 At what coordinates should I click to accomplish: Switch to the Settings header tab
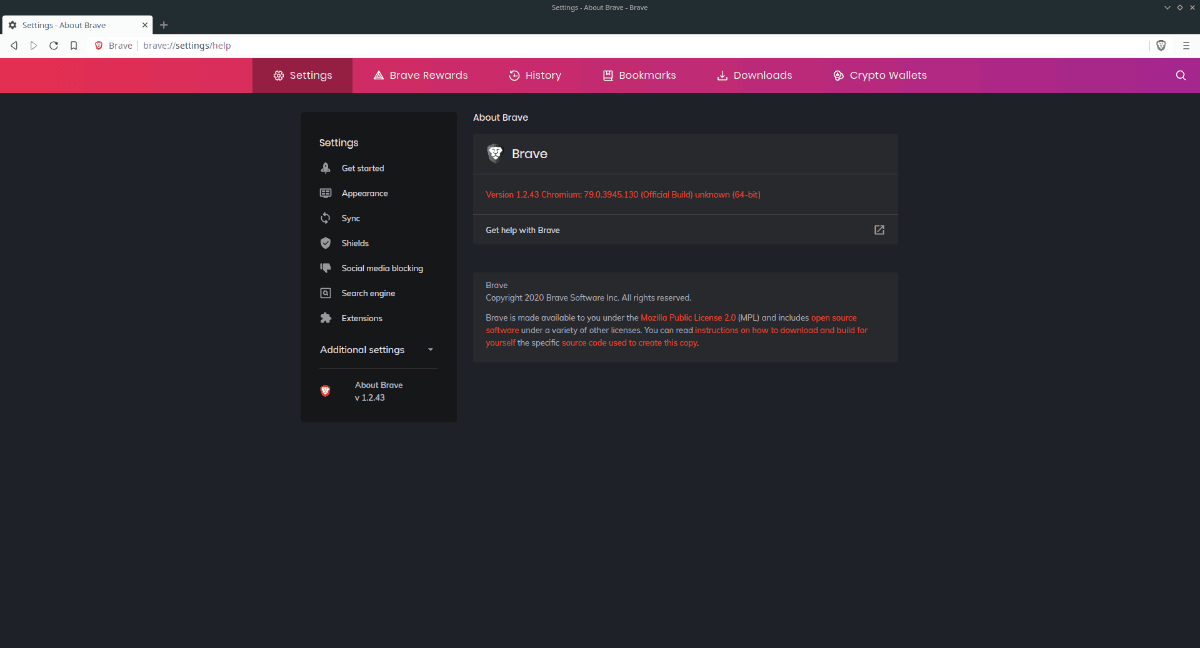tap(302, 75)
